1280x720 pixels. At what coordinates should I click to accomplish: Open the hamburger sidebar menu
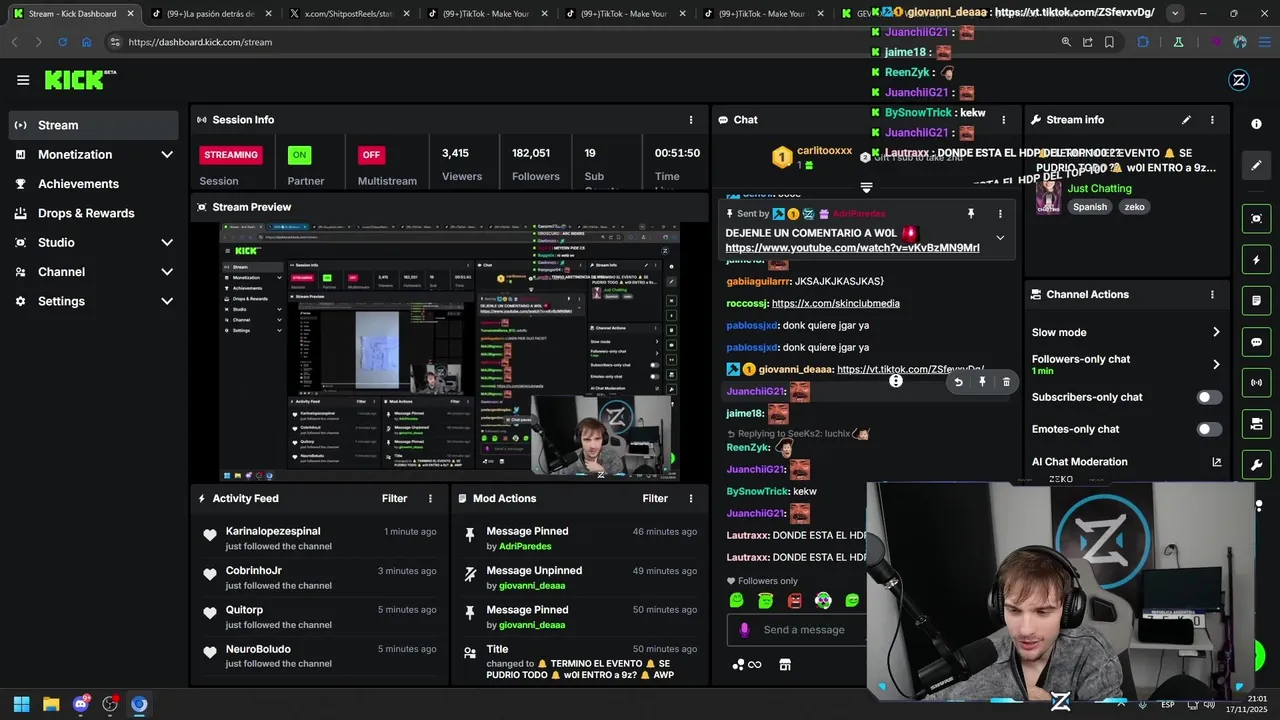[23, 80]
